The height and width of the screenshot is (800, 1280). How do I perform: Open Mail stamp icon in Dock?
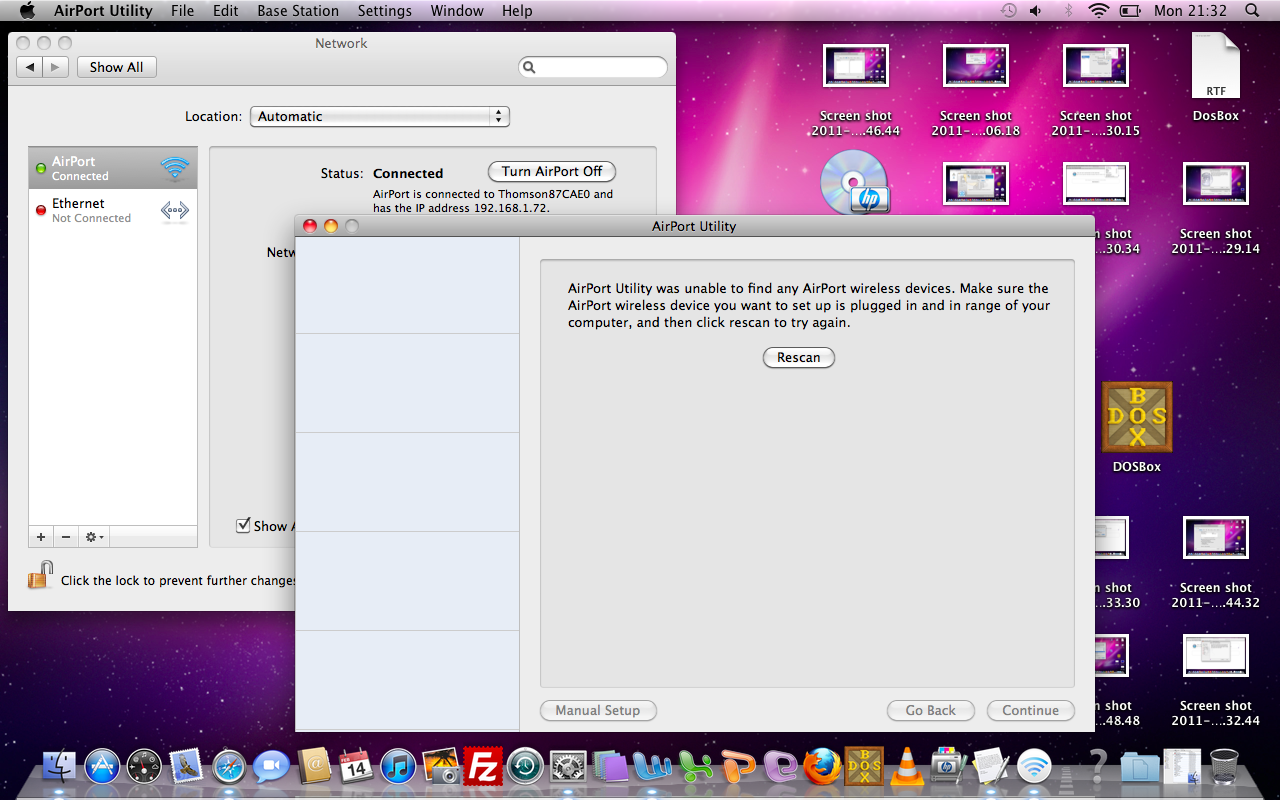186,767
